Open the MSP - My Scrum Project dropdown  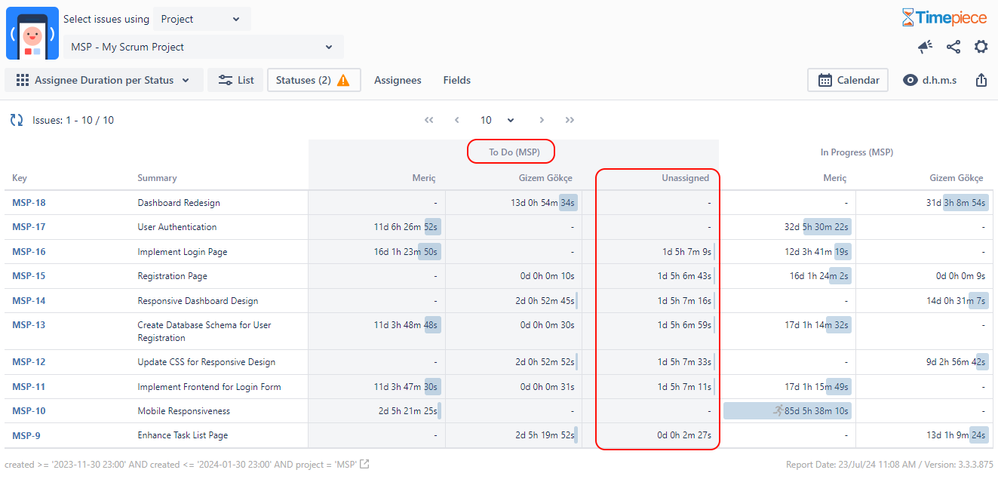pyautogui.click(x=204, y=47)
